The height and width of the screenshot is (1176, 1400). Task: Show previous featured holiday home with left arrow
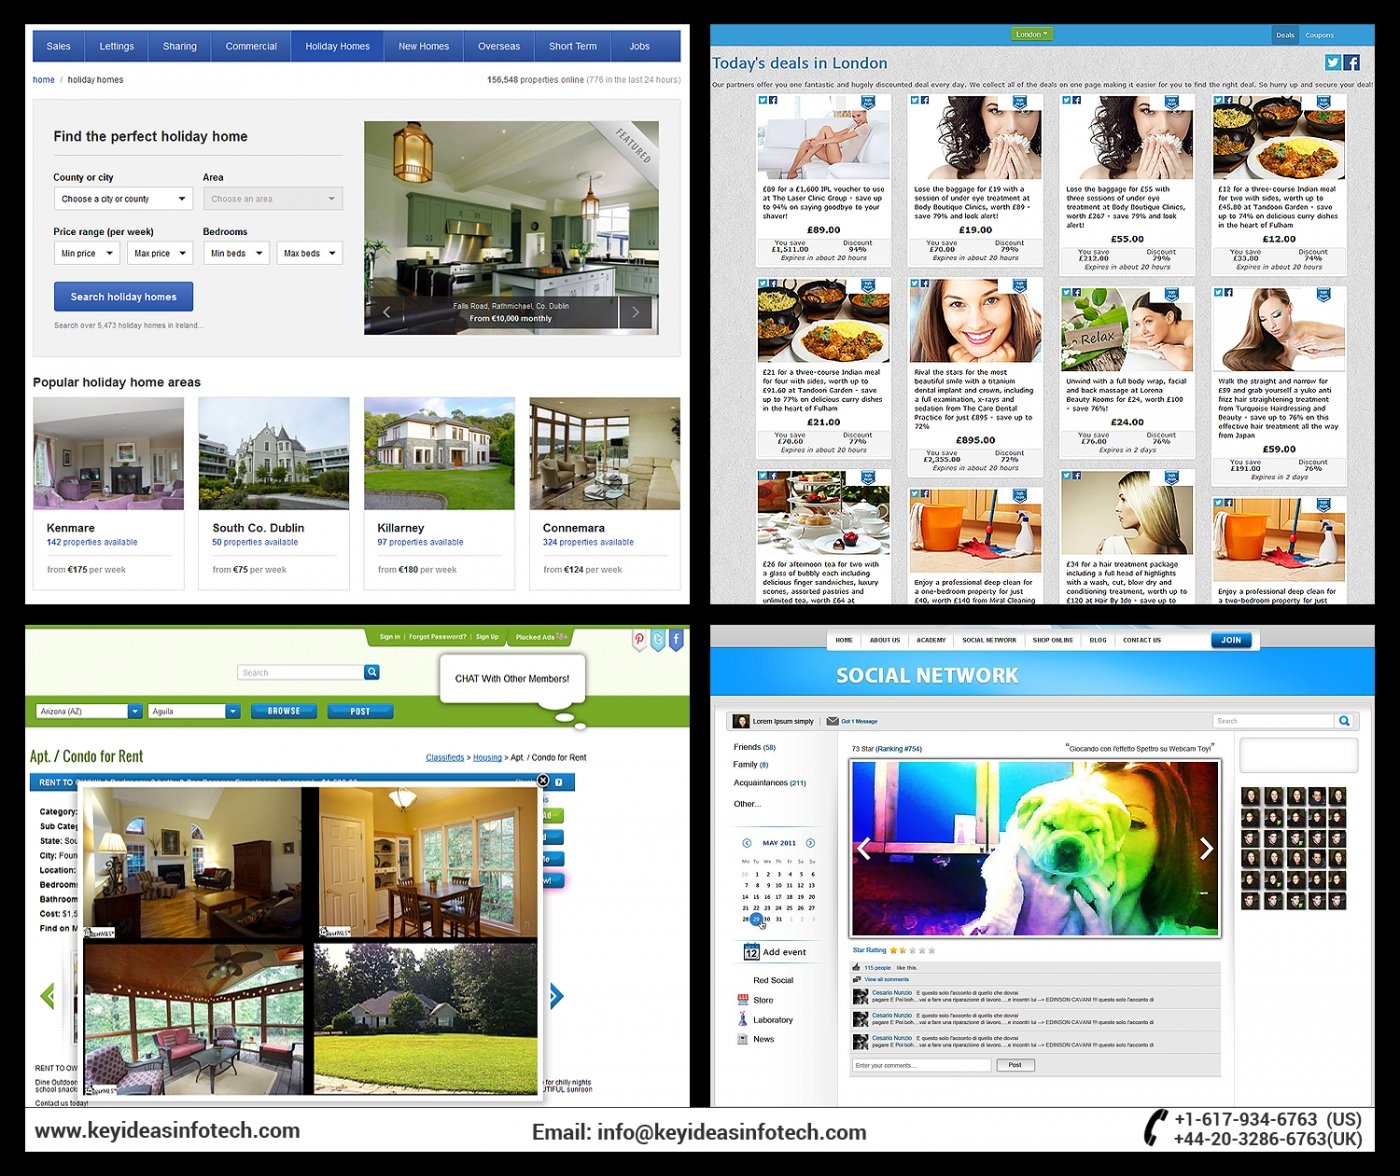(x=387, y=312)
